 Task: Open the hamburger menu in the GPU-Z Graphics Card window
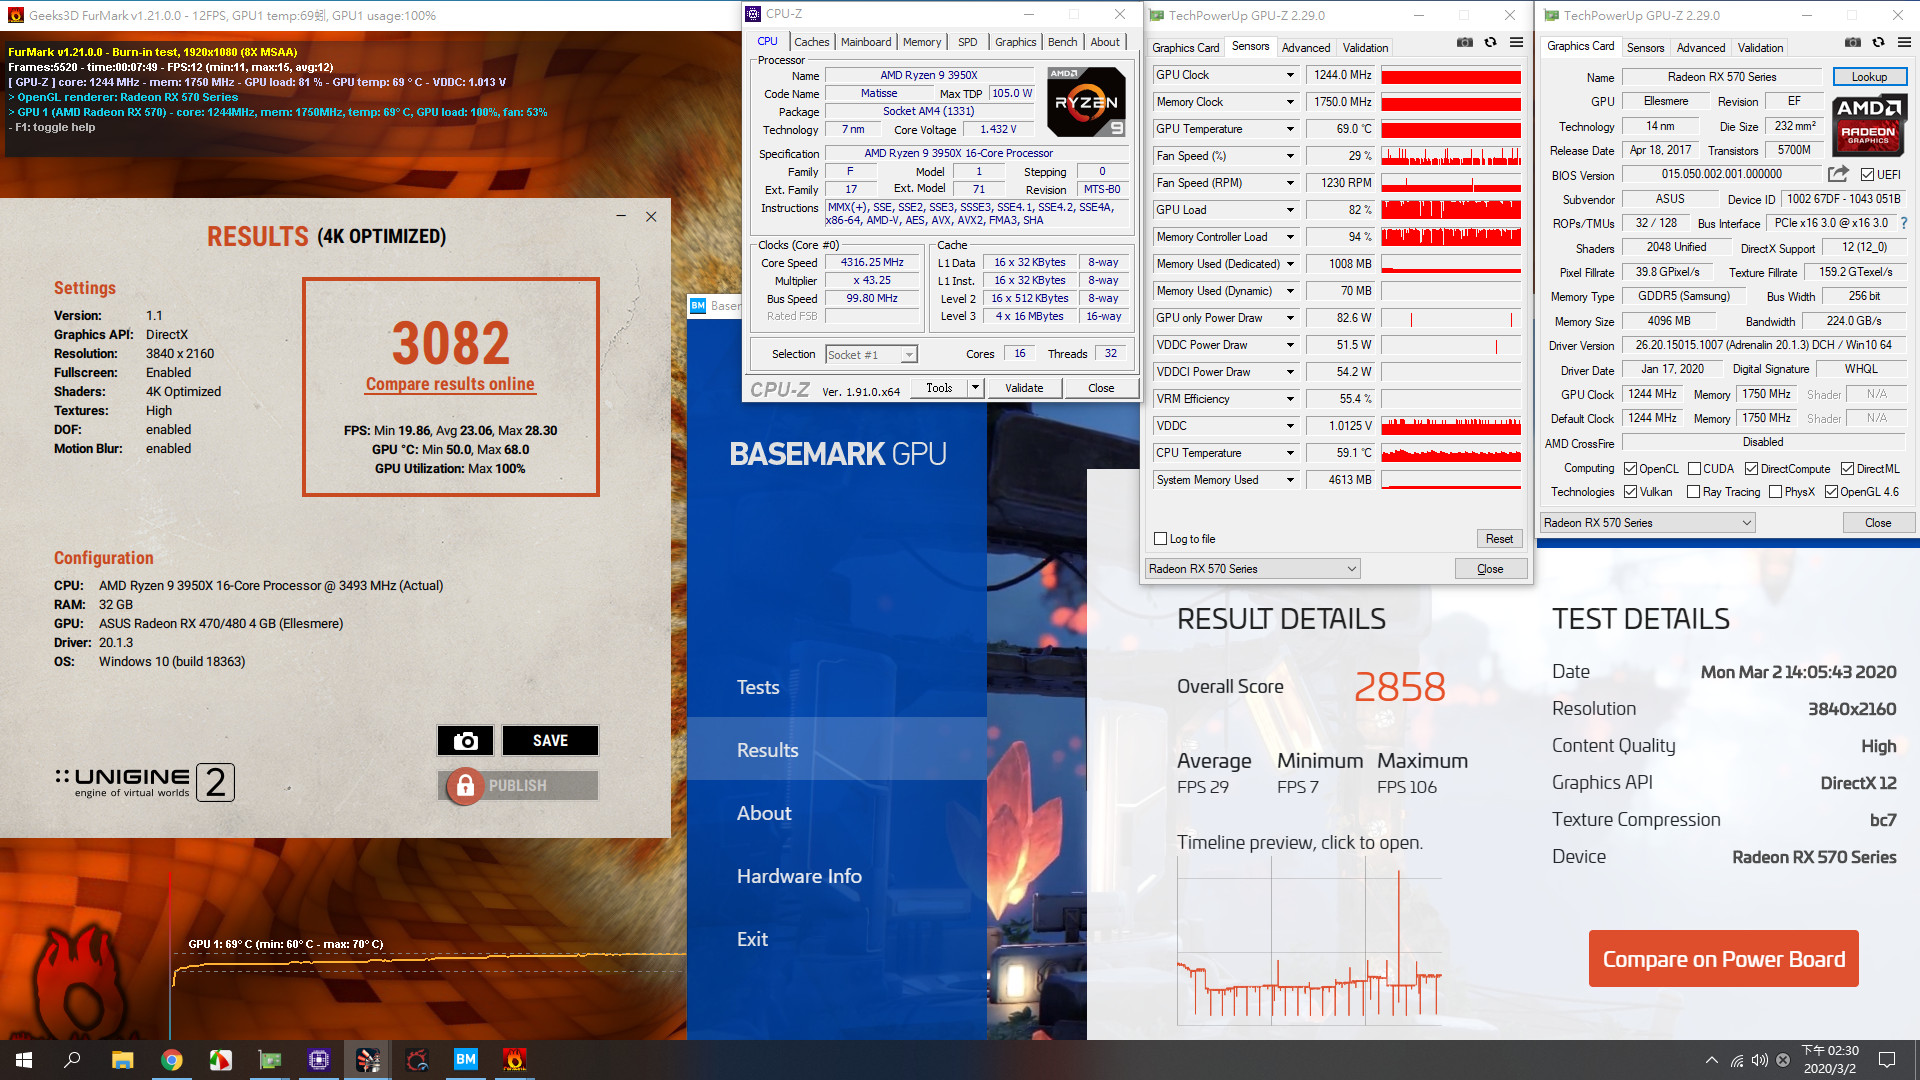click(x=1904, y=42)
